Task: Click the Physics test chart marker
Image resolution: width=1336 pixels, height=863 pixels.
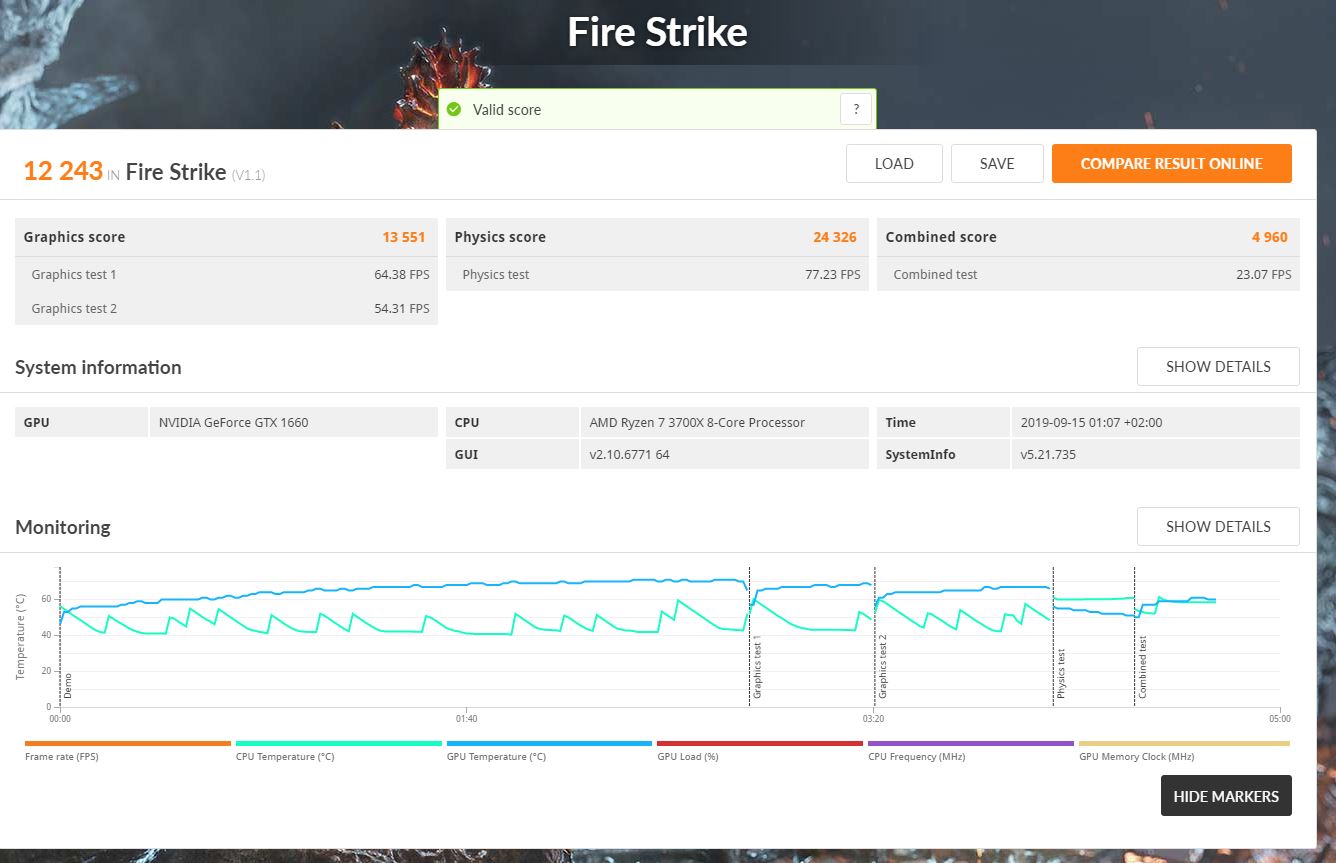Action: [1062, 672]
